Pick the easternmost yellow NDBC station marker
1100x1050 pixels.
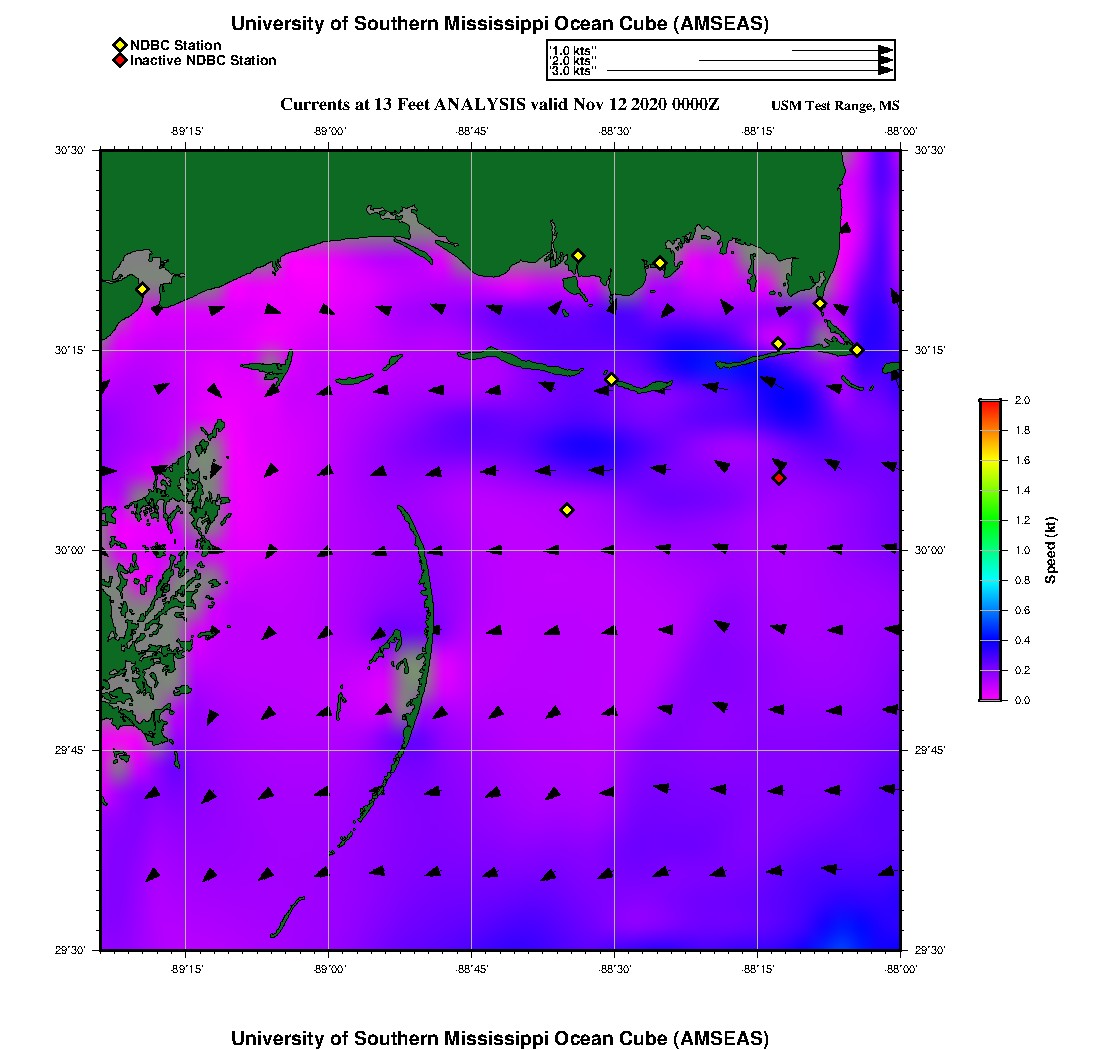point(857,349)
